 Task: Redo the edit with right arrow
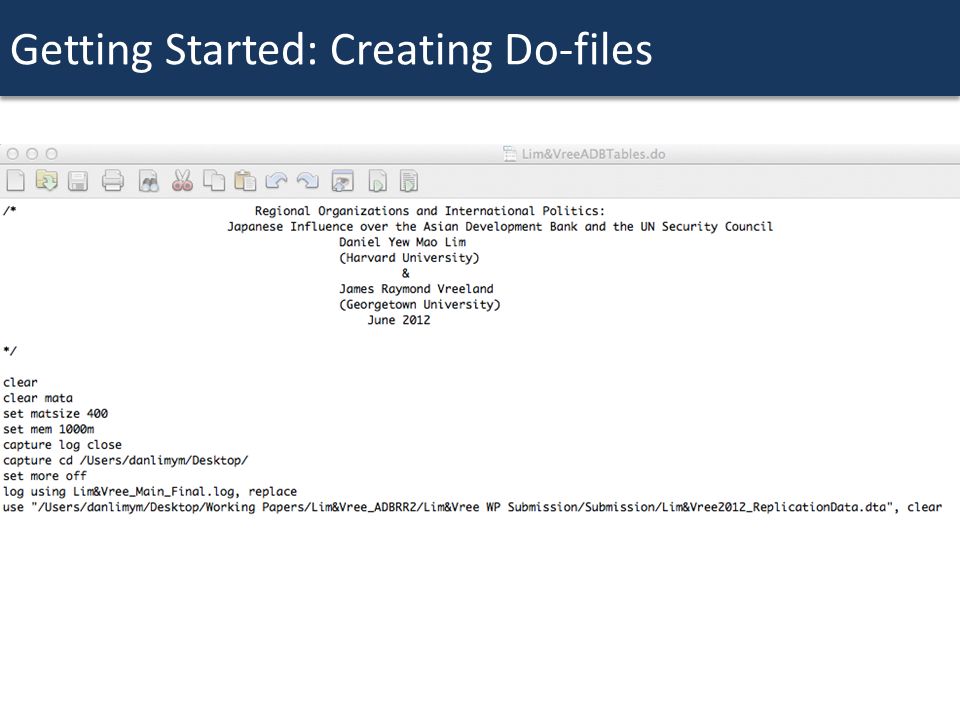click(307, 181)
